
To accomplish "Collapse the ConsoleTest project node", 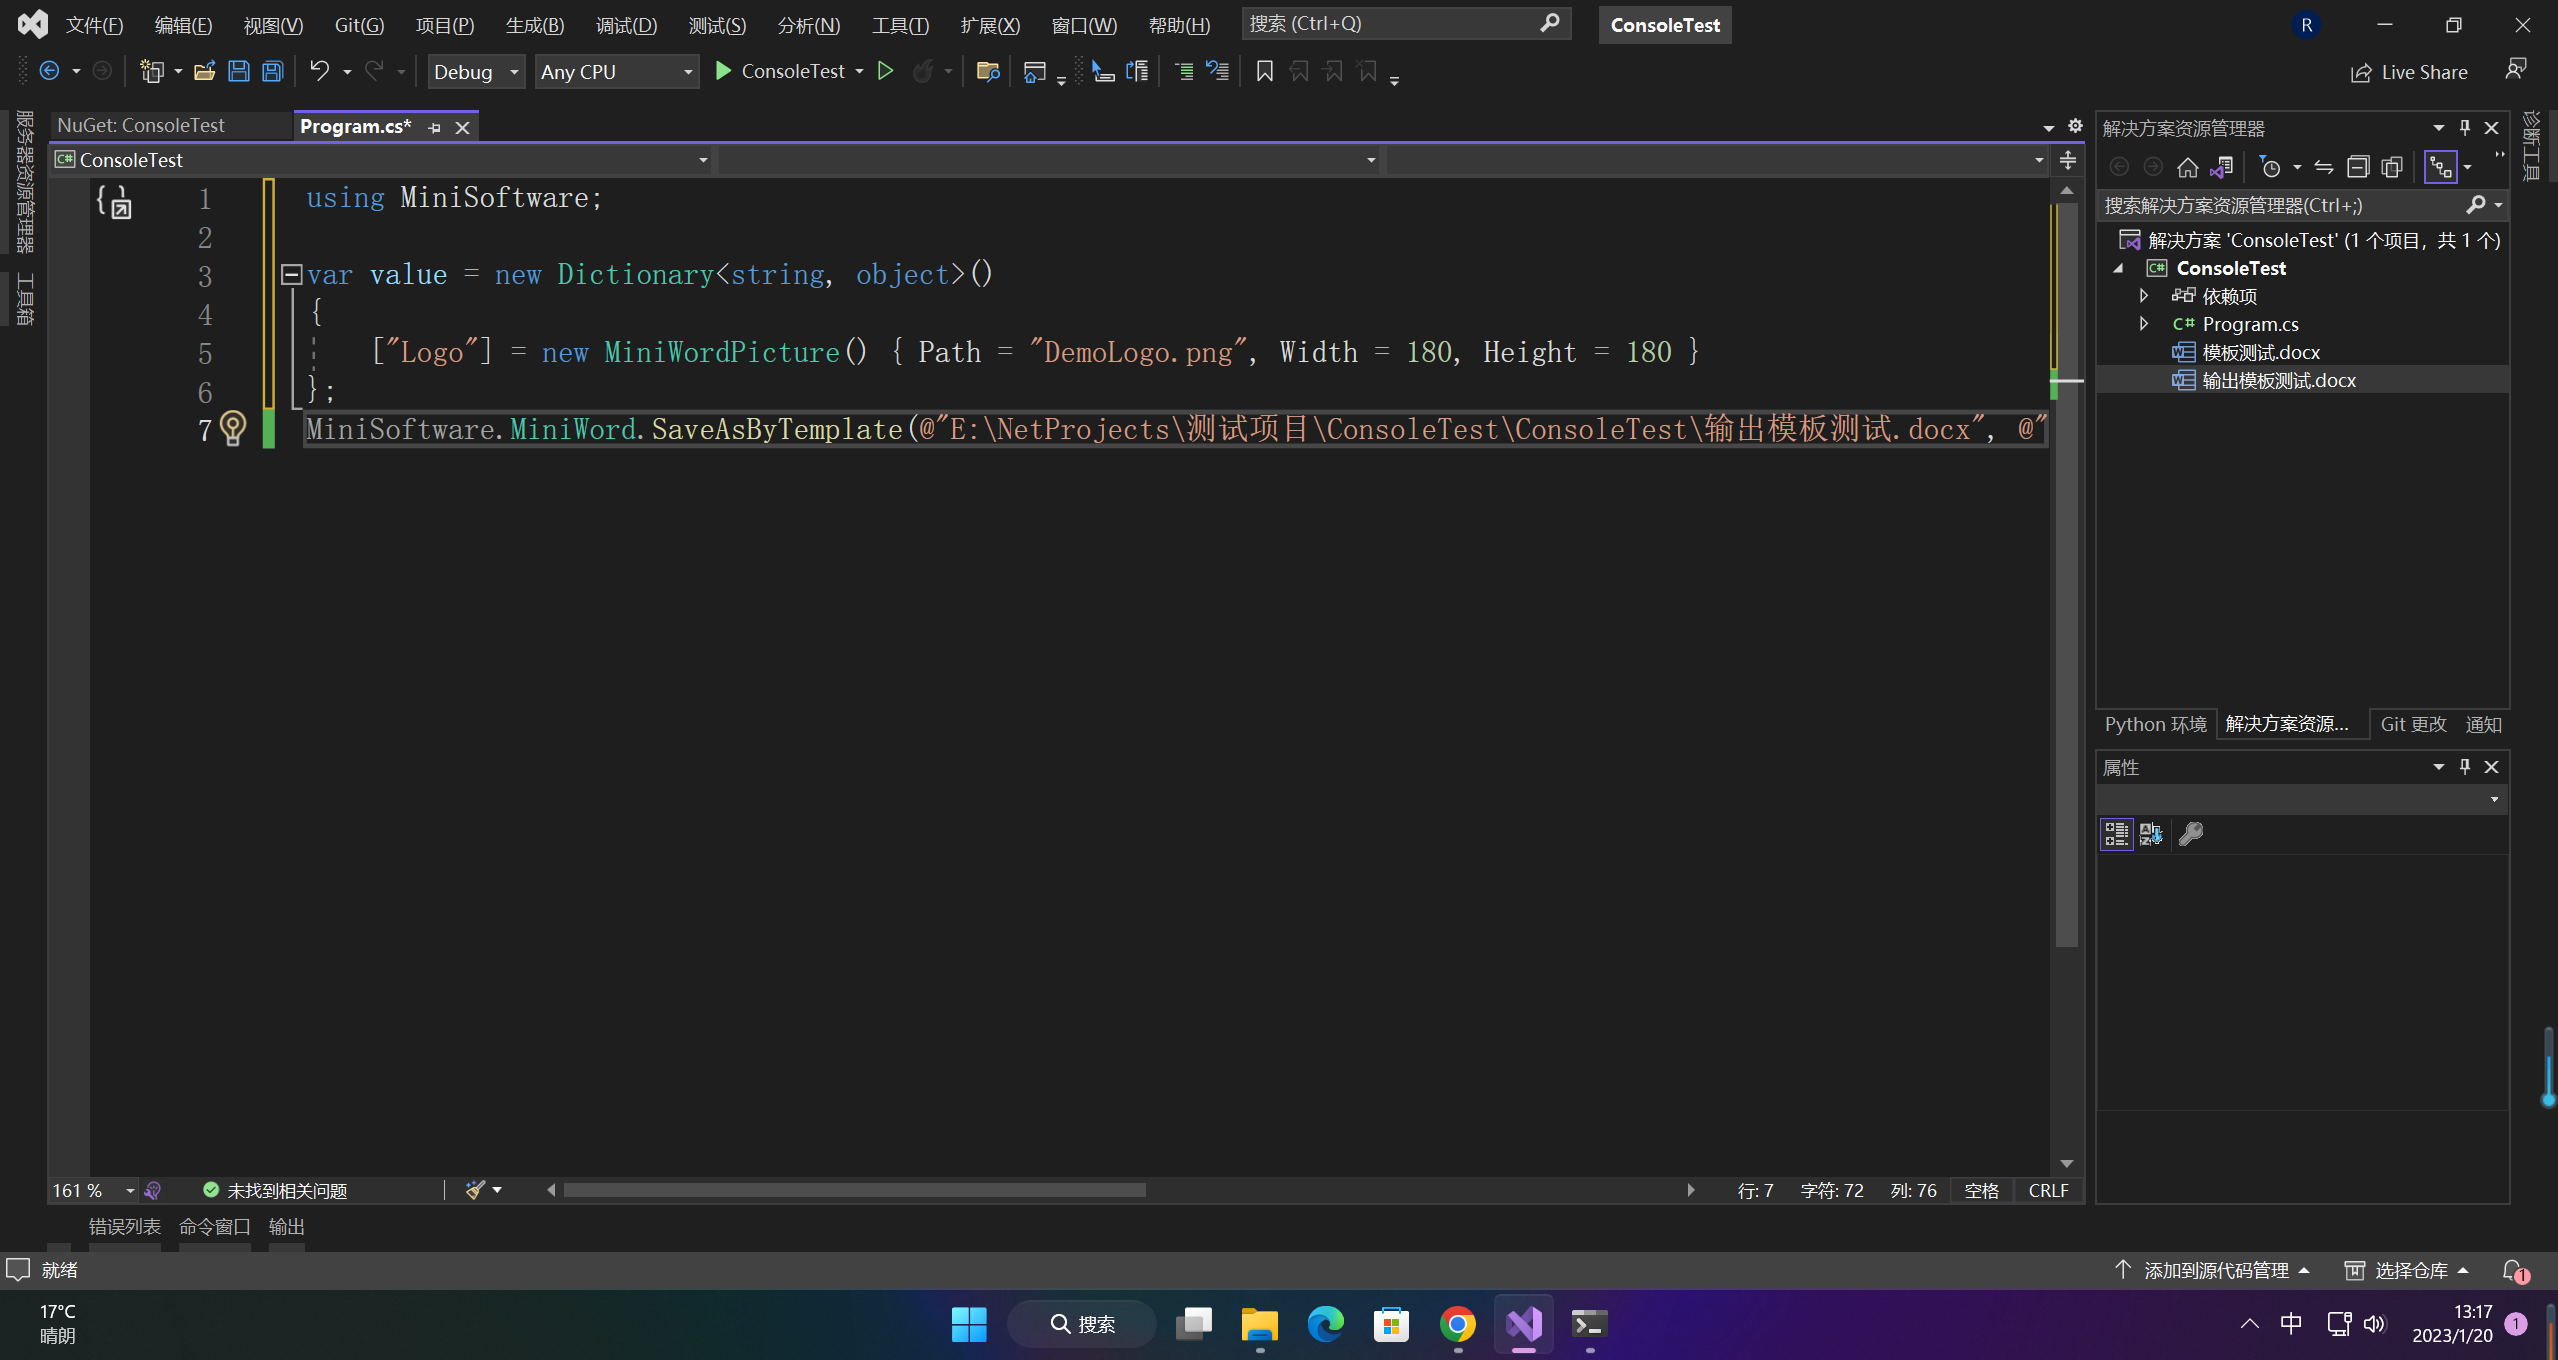I will [x=2118, y=268].
